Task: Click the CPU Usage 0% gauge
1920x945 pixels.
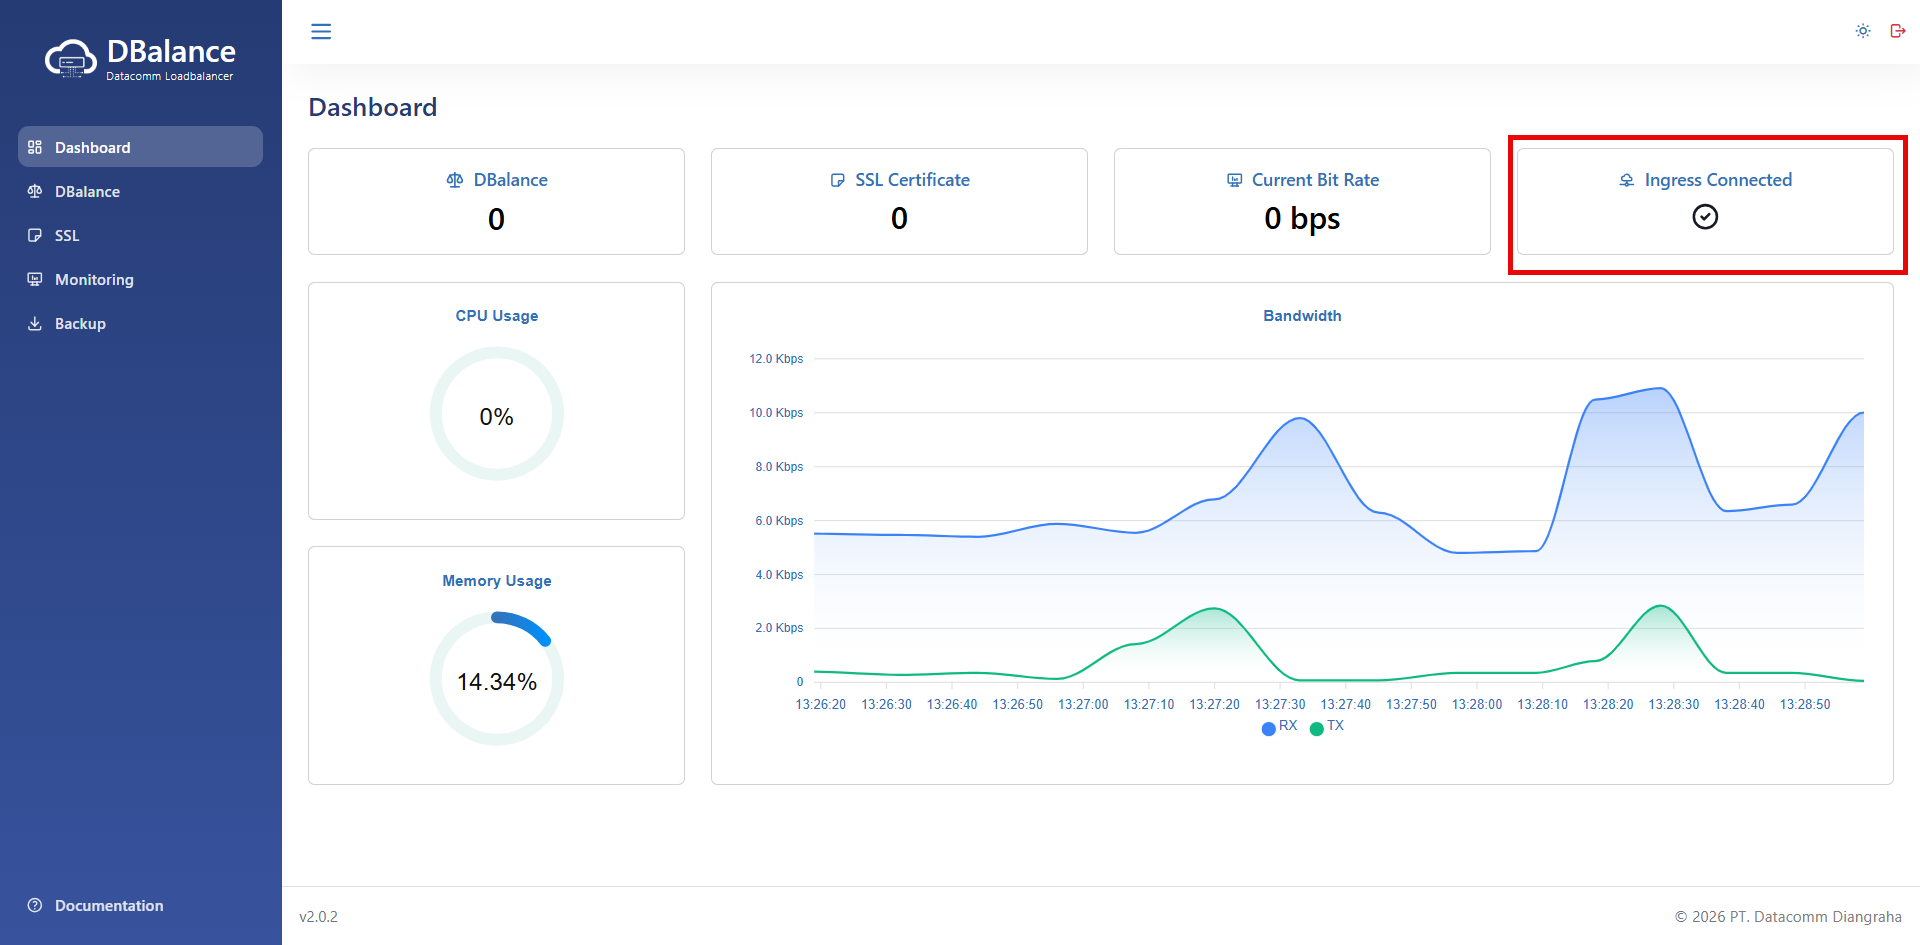Action: (497, 415)
